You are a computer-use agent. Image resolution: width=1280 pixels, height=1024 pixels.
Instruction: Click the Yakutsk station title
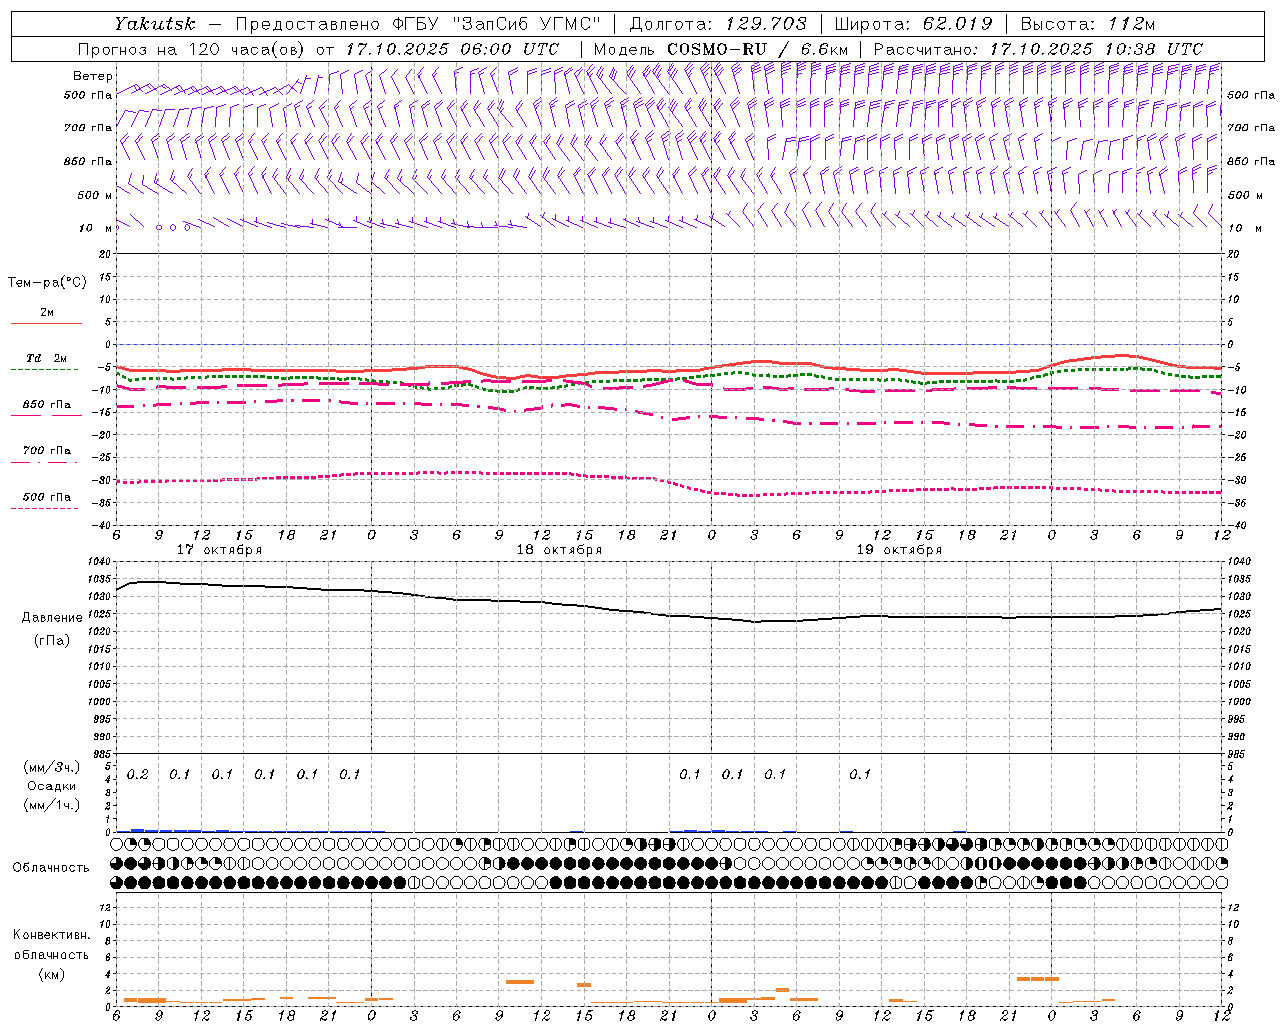pos(155,24)
